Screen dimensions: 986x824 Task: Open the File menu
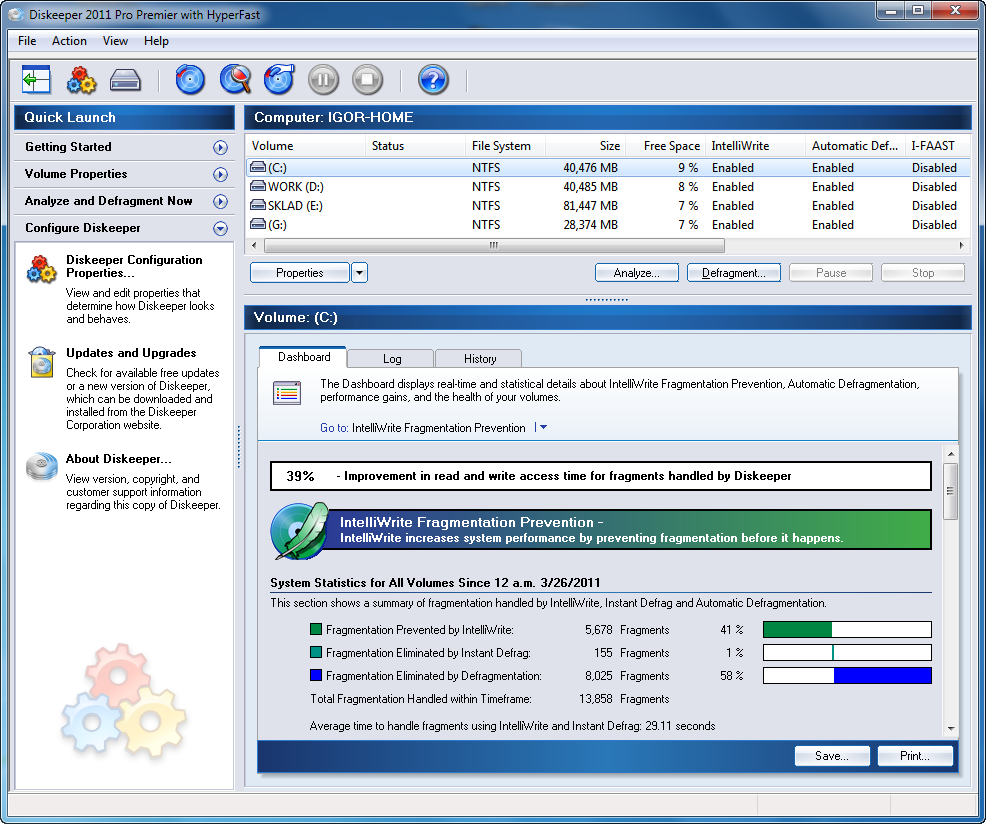pos(27,41)
